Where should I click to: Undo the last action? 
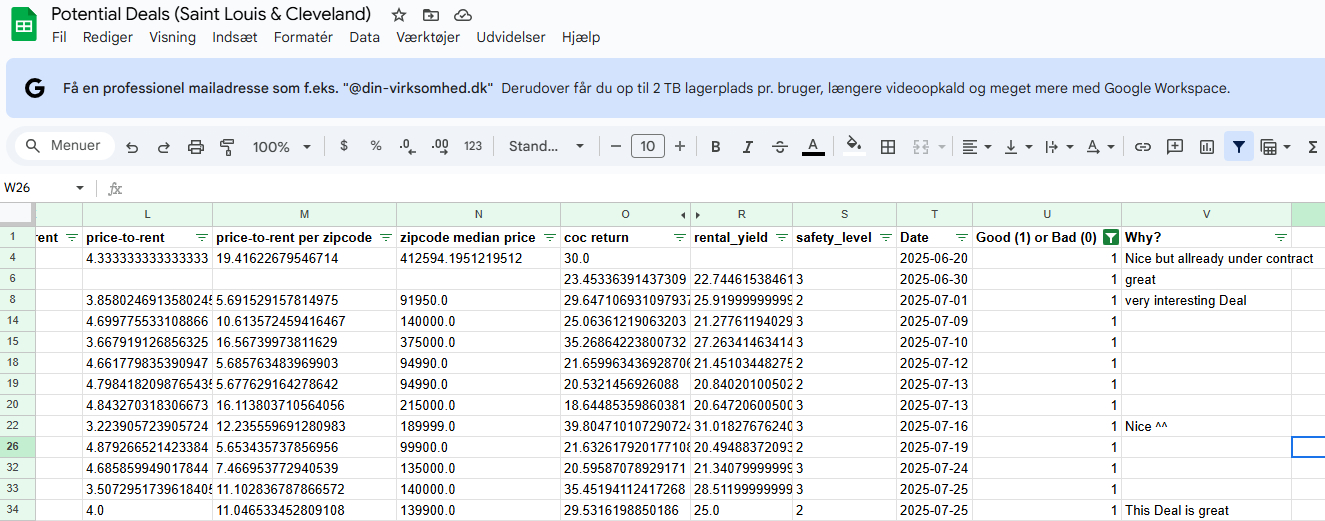click(132, 147)
